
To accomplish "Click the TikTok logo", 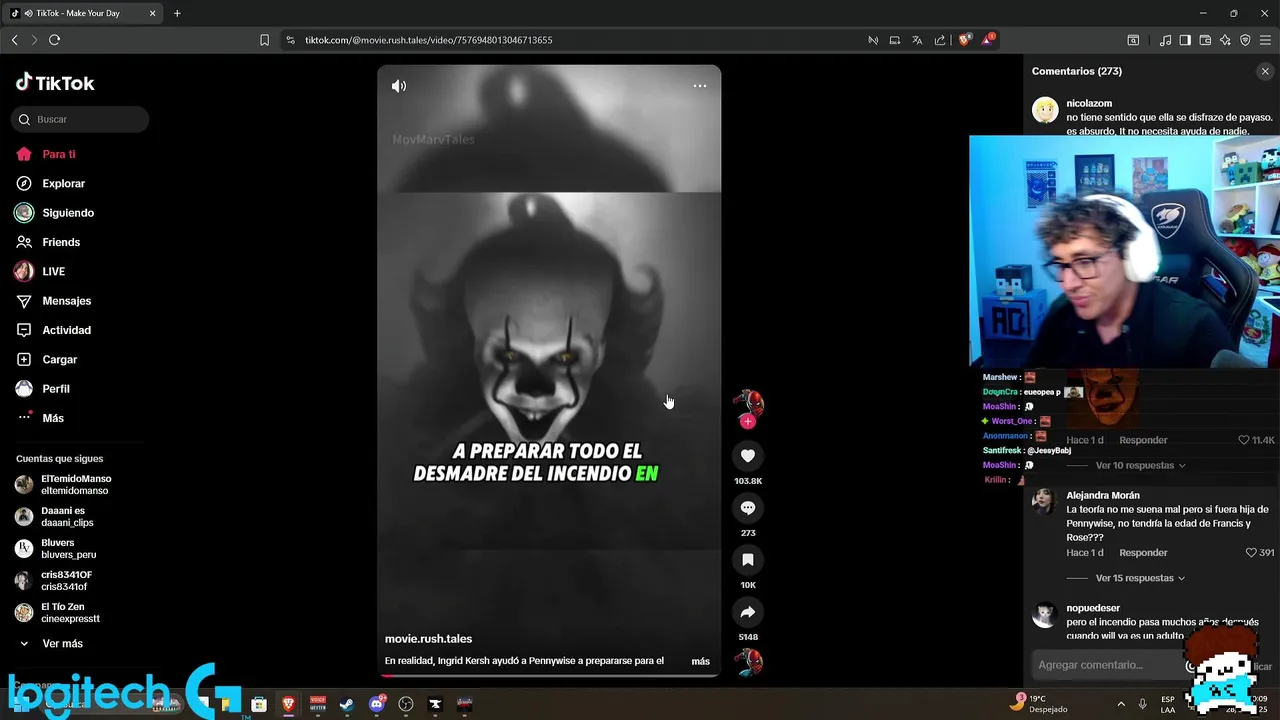I will 55,83.
